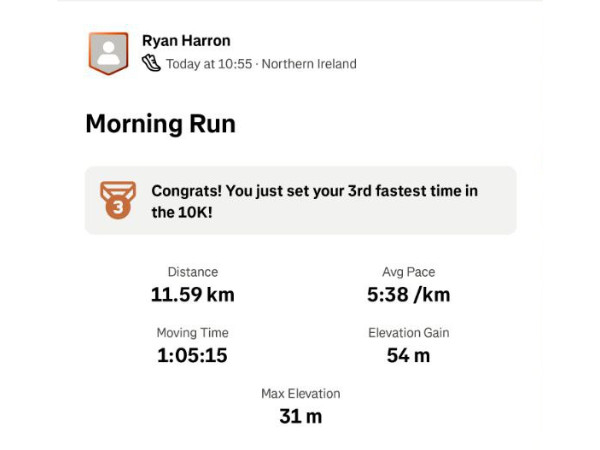600x450 pixels.
Task: Click the Distance label
Action: coord(193,272)
